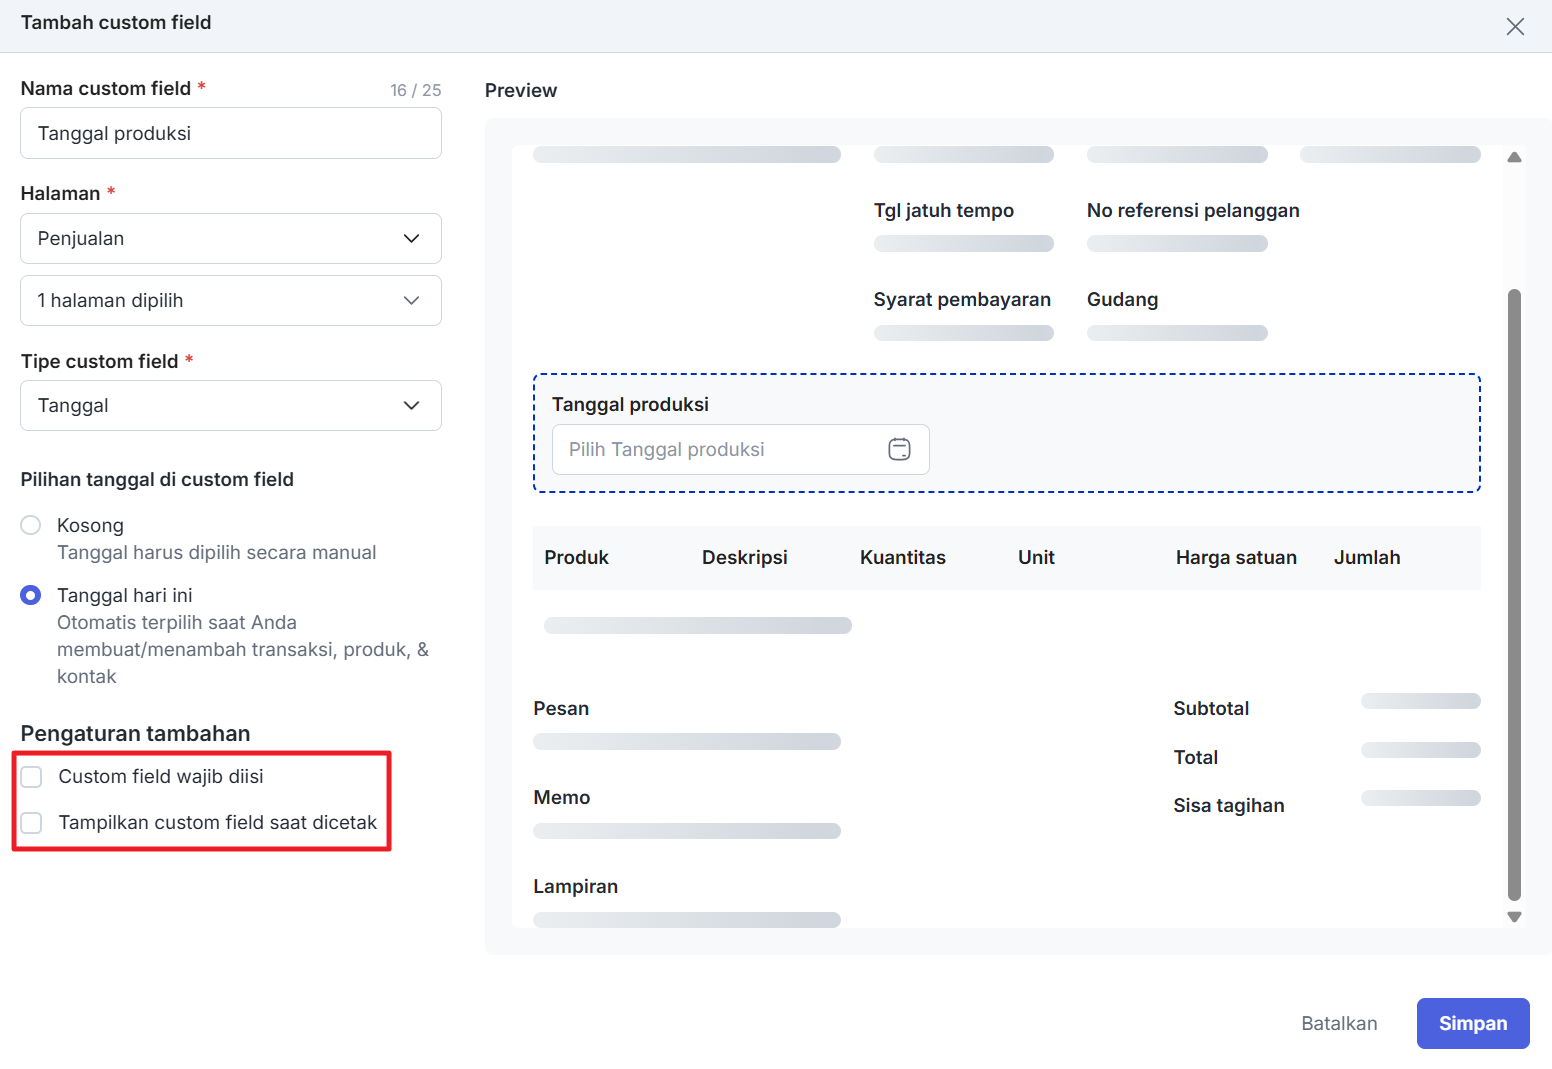Select the Tanggal hari ini radio option
This screenshot has height=1069, width=1552.
[31, 595]
